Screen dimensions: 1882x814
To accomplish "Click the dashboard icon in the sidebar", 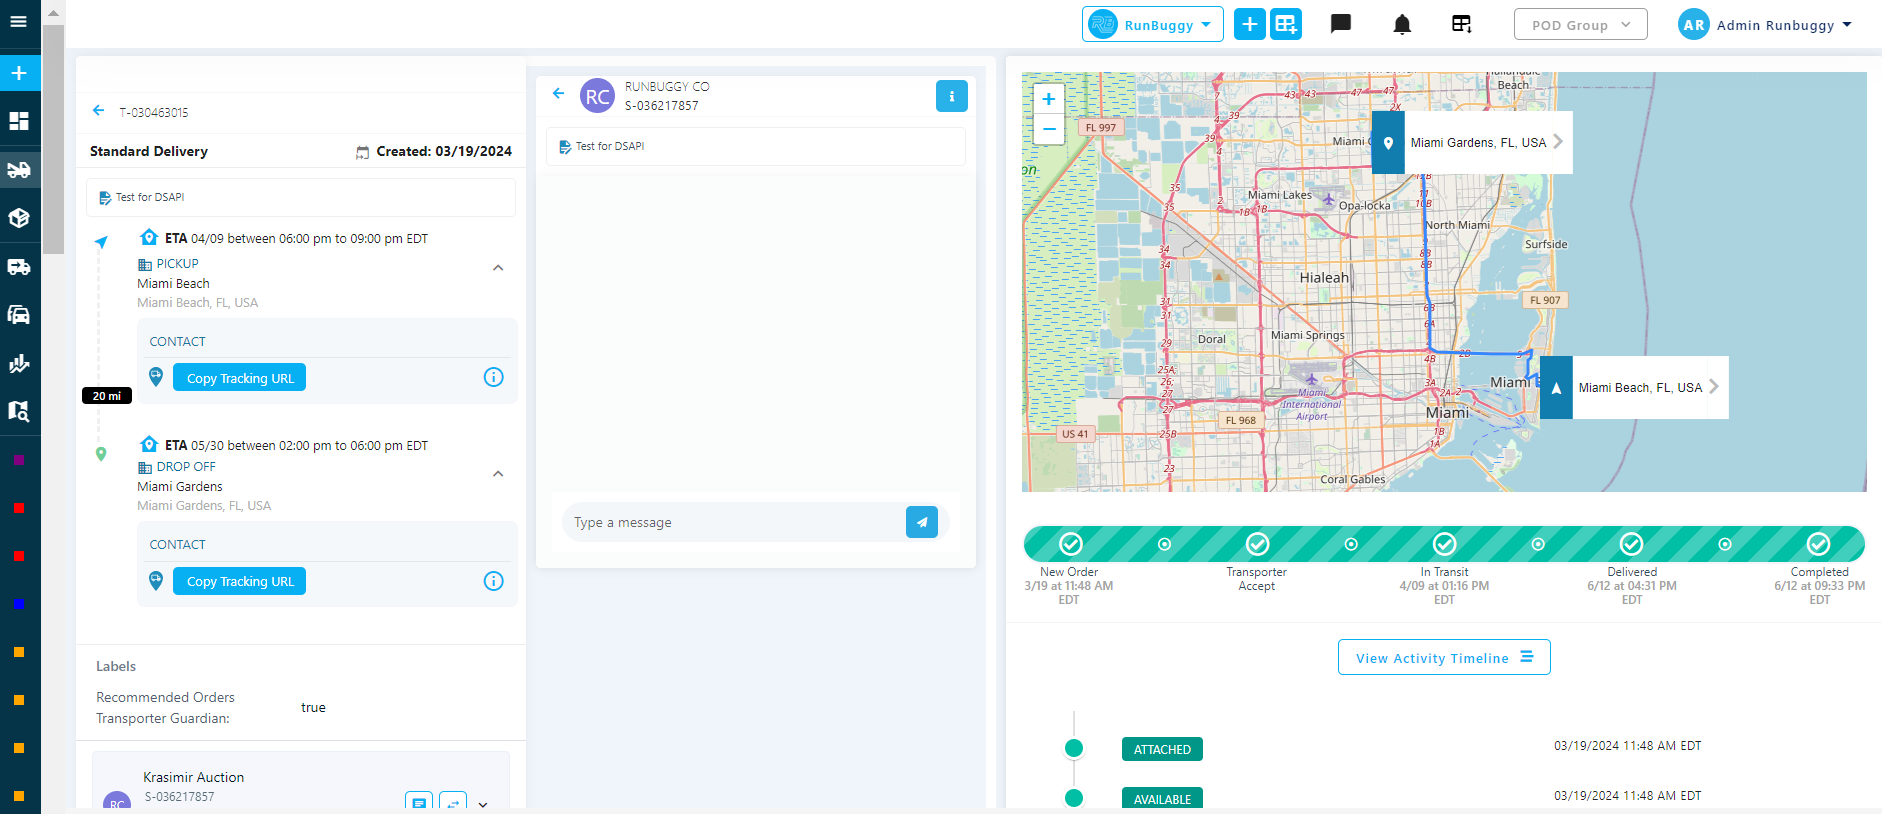I will coord(19,121).
